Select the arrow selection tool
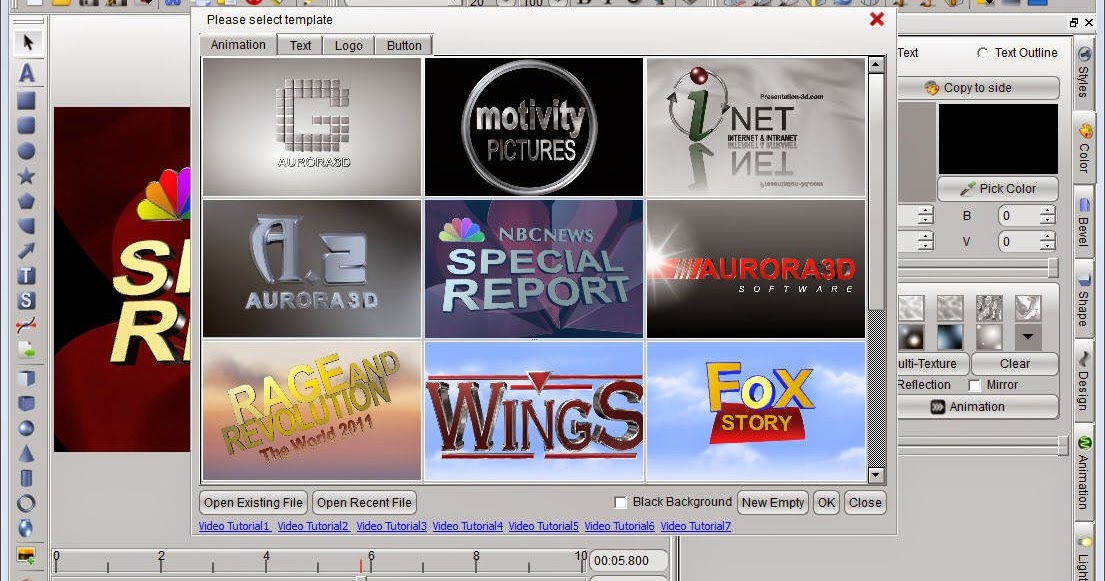Screen dimensions: 1105x581 click(30, 42)
